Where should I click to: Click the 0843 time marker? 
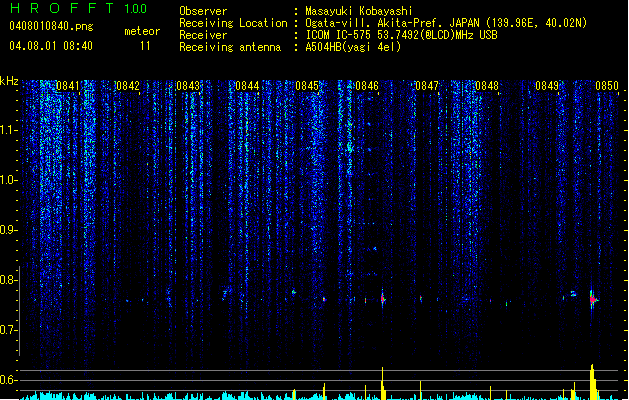point(188,86)
